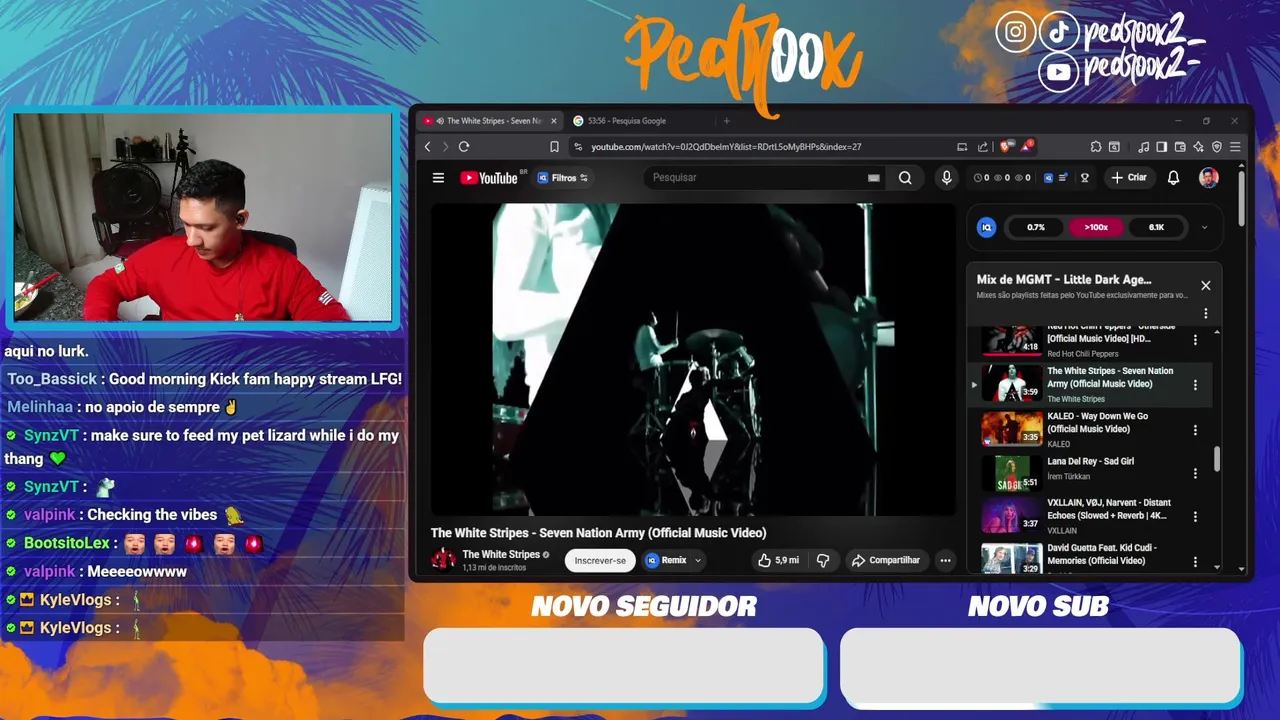Open options for David Guetta Memories
This screenshot has width=1280, height=720.
pos(1195,561)
